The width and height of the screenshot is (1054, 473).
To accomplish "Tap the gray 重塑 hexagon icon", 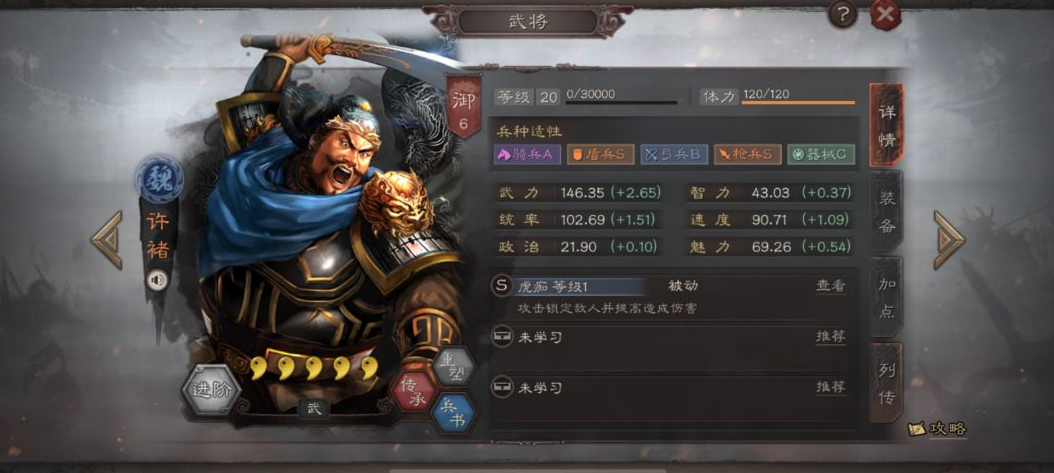I will [454, 368].
